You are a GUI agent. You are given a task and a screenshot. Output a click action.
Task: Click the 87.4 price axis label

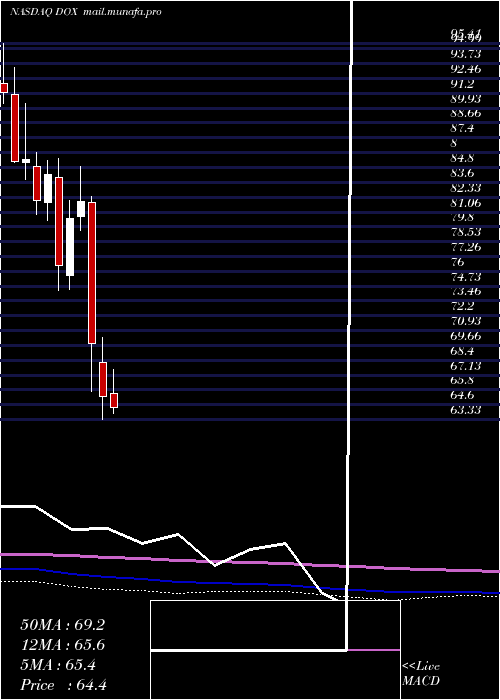[x=462, y=129]
